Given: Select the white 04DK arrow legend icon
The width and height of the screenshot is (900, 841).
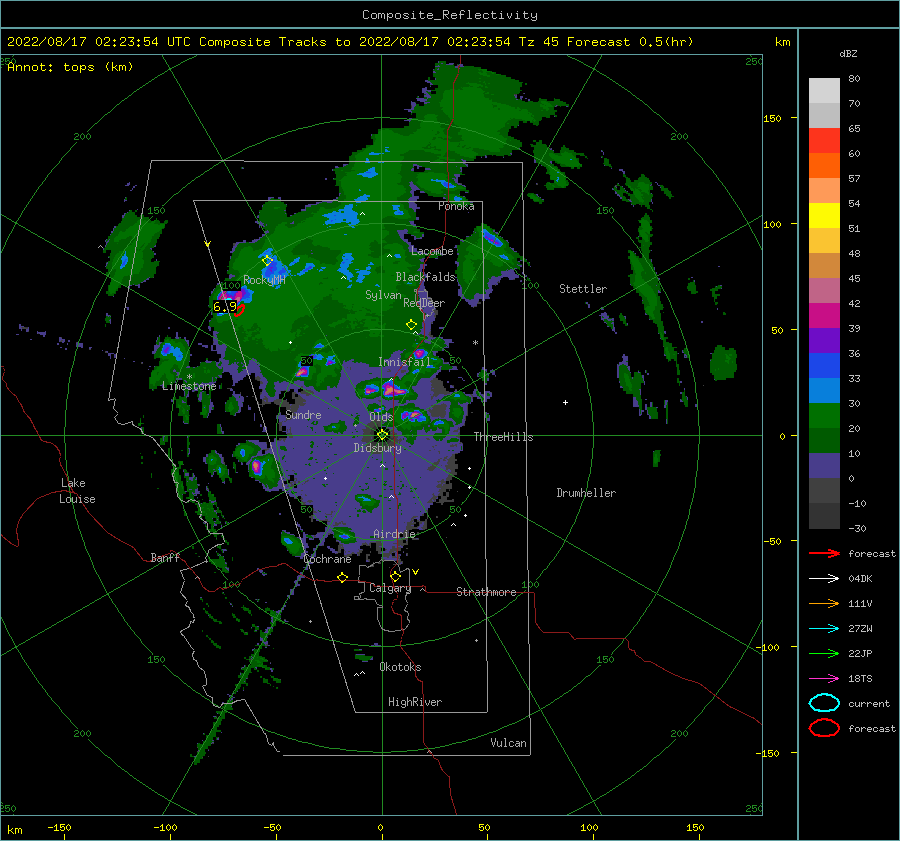Looking at the screenshot, I should coord(824,578).
